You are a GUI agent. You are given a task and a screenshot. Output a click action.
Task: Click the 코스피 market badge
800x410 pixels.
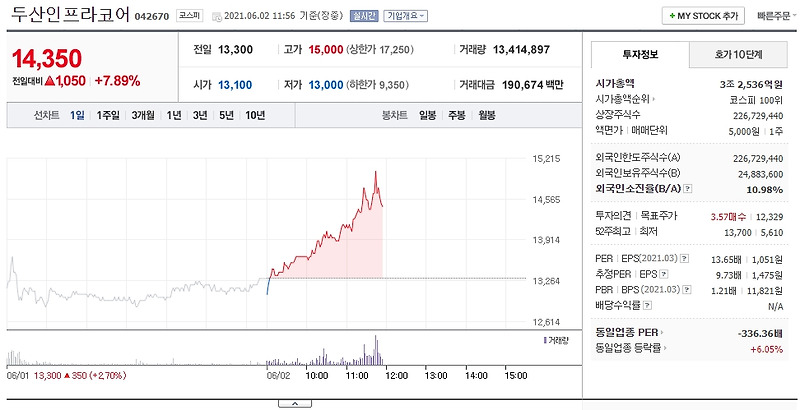pos(190,16)
